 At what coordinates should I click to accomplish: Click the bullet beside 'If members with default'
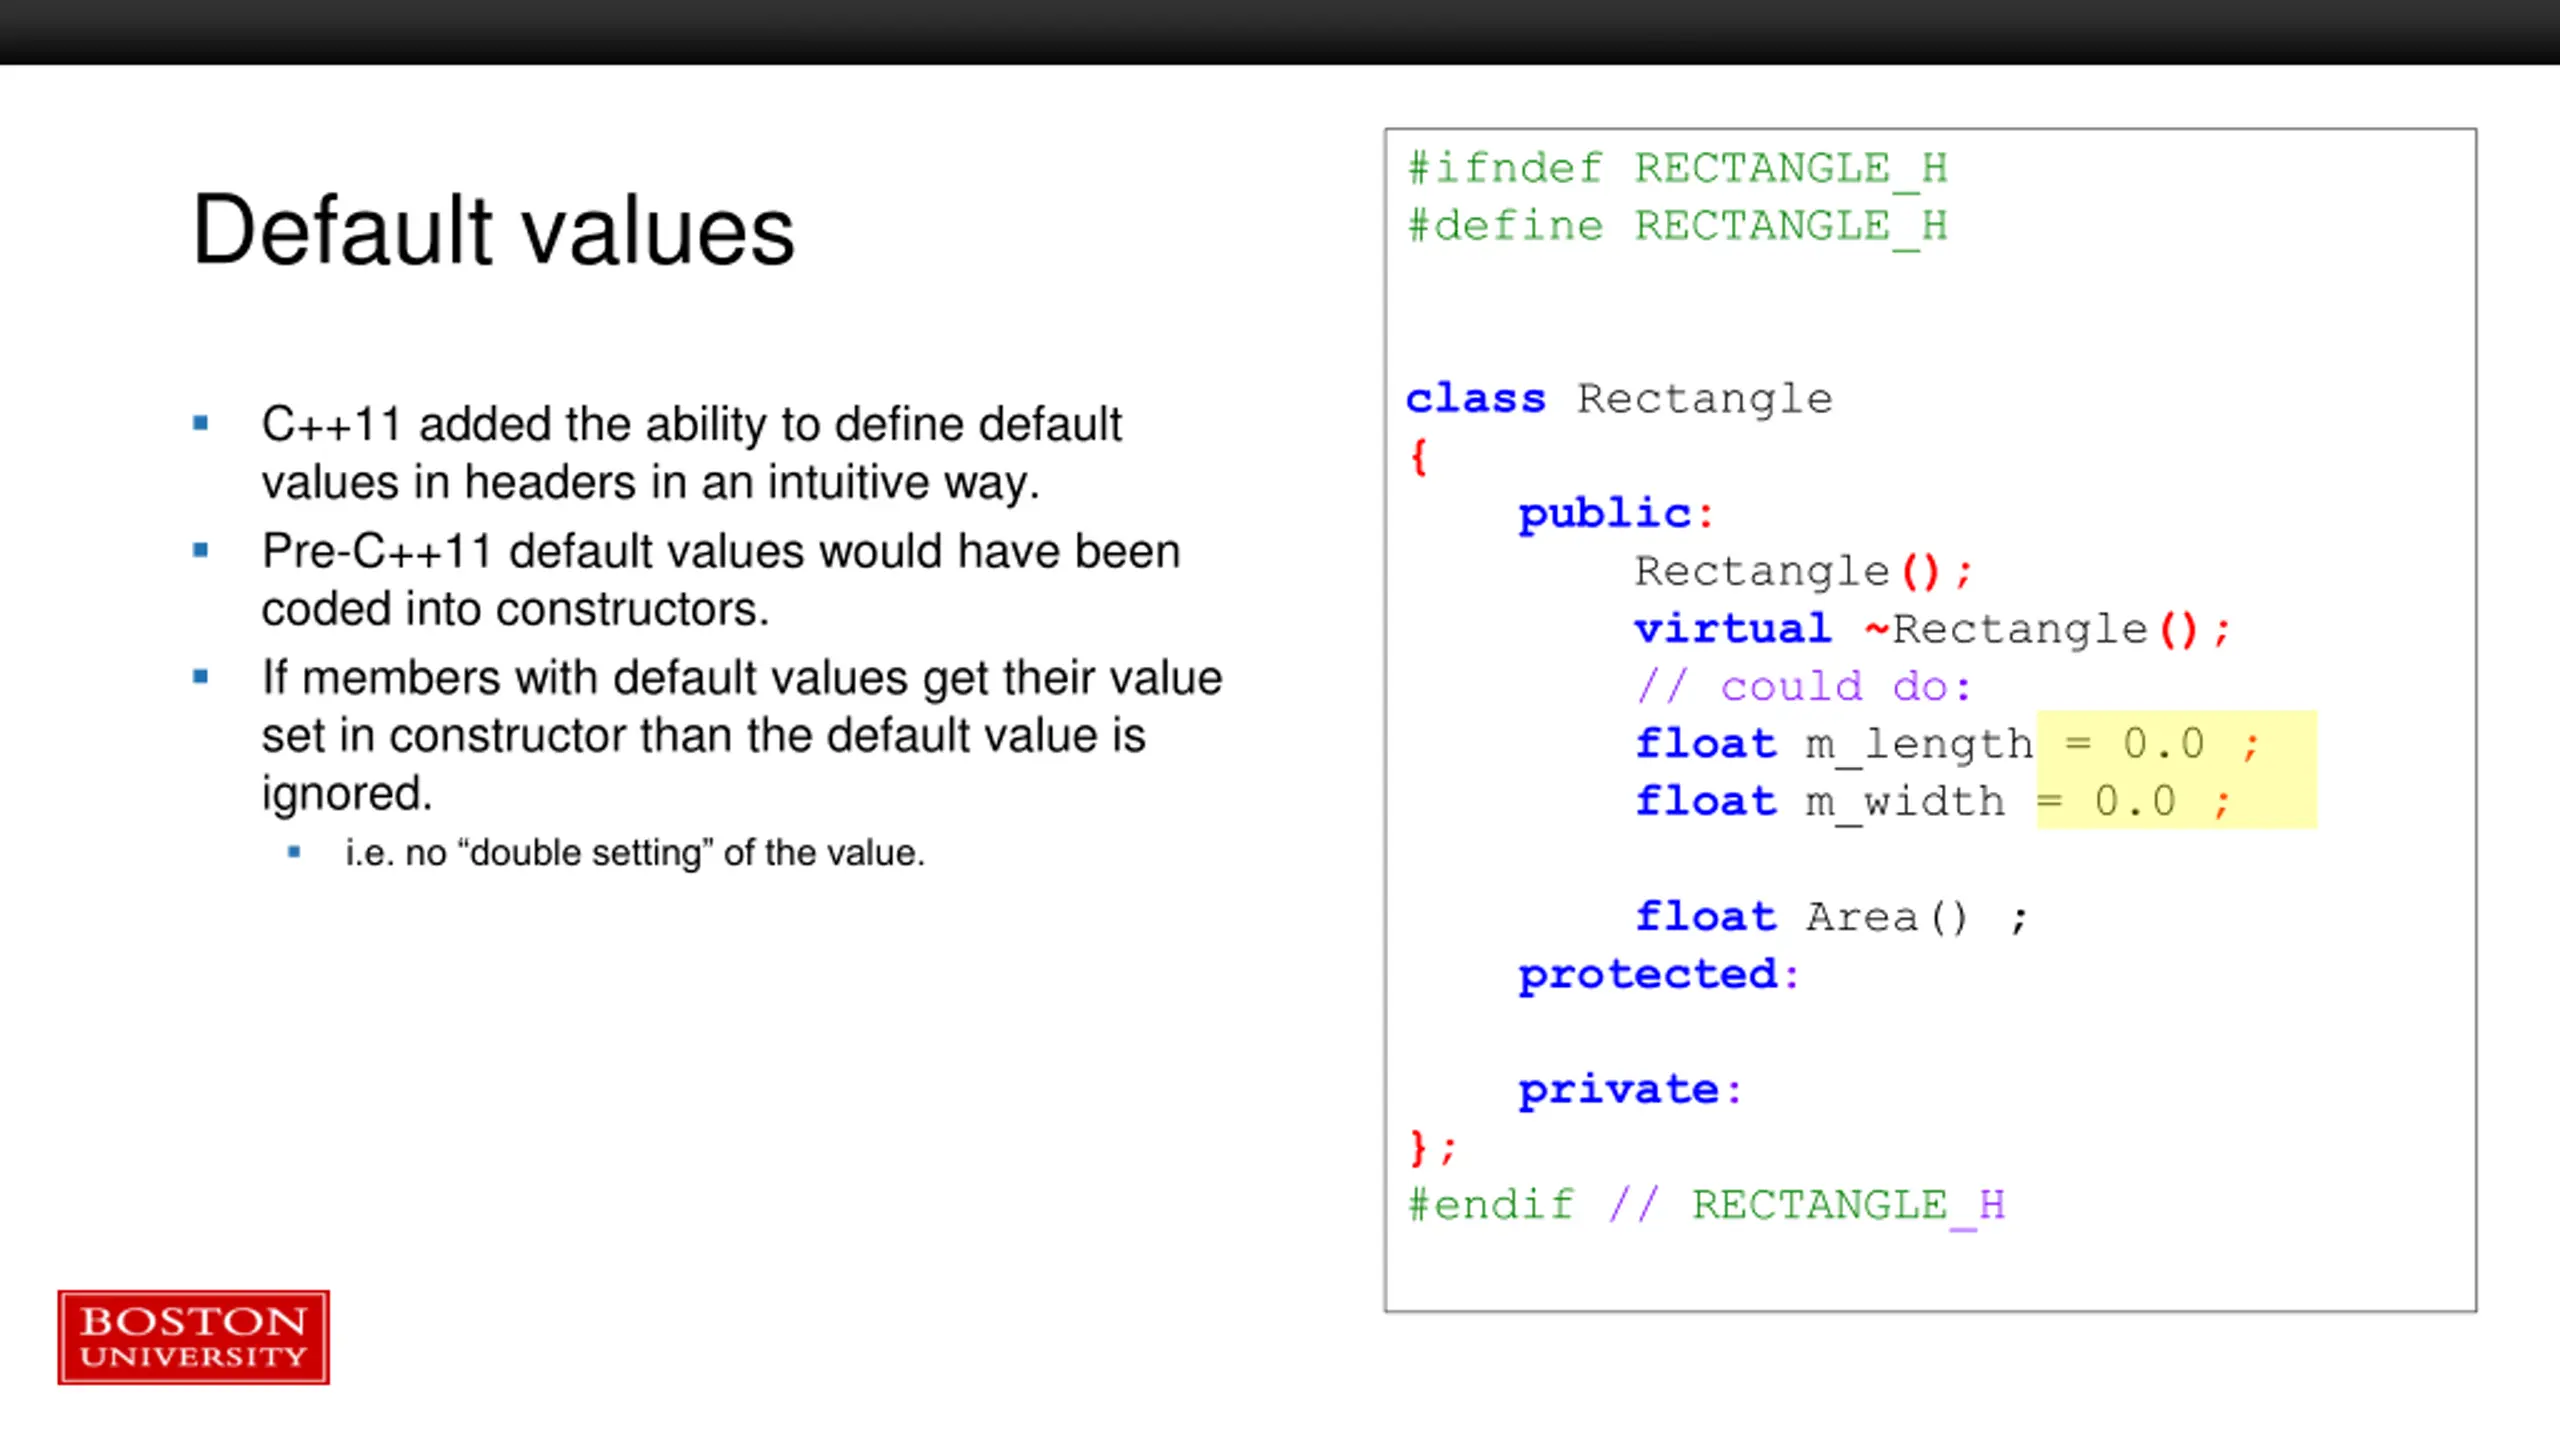coord(201,677)
